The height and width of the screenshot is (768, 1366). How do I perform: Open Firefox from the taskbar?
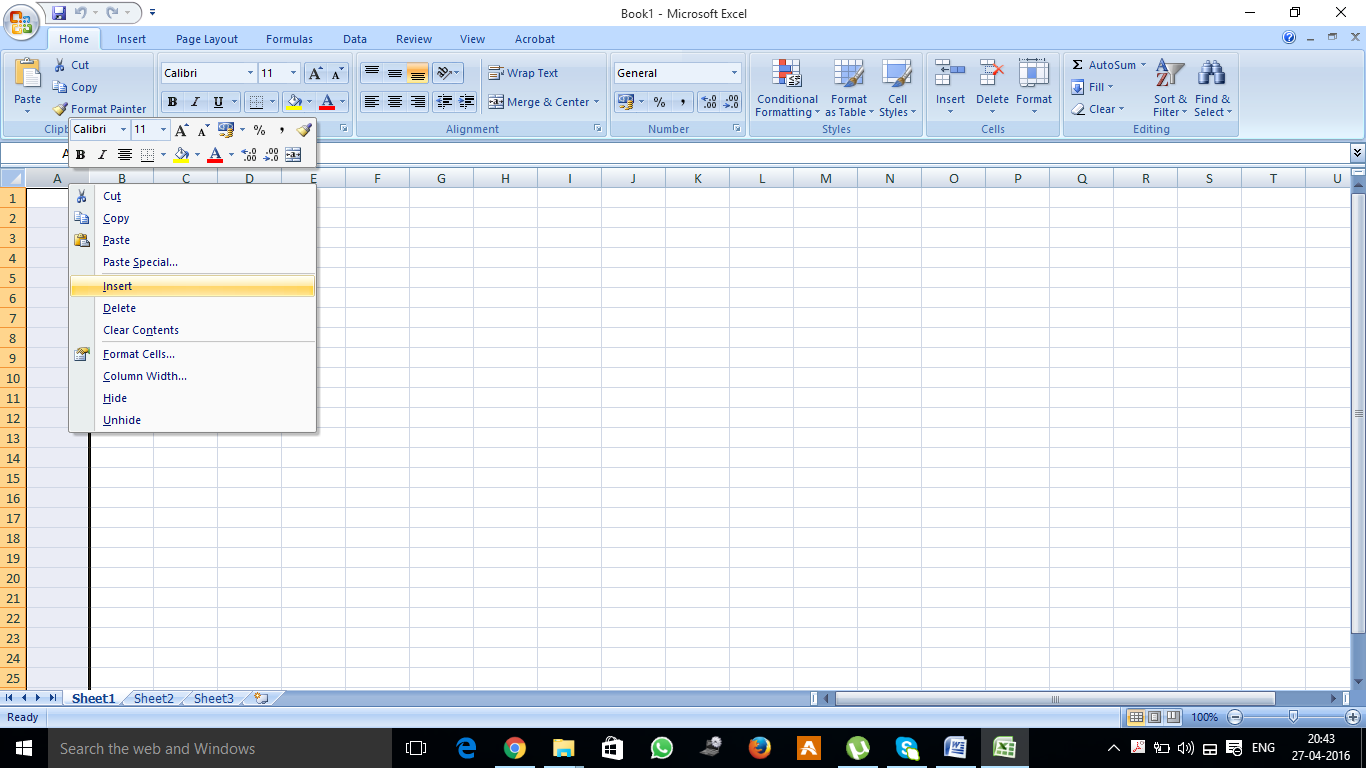pos(759,748)
